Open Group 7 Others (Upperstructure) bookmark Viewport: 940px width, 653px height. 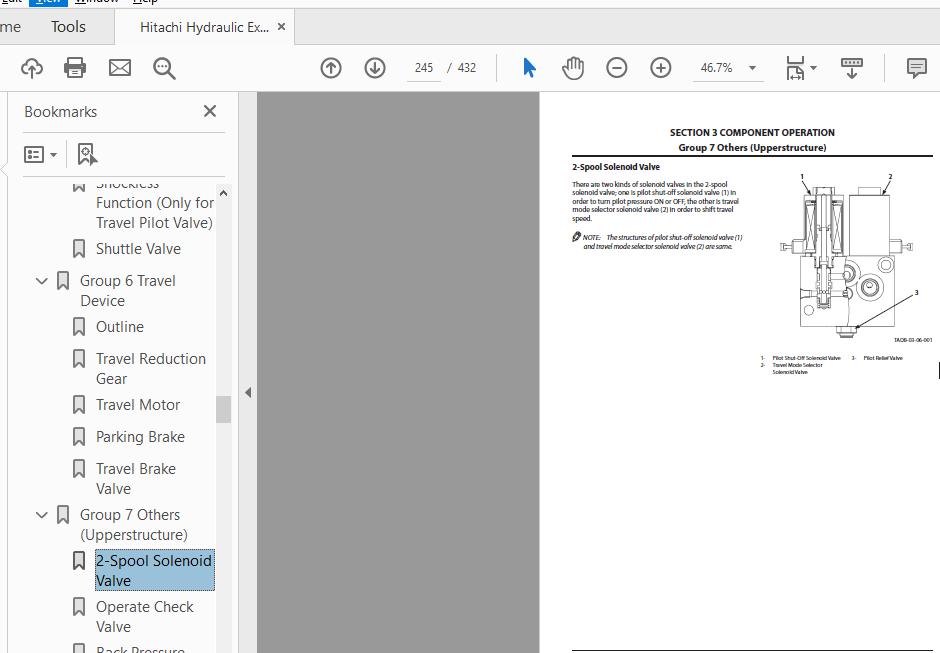(133, 525)
